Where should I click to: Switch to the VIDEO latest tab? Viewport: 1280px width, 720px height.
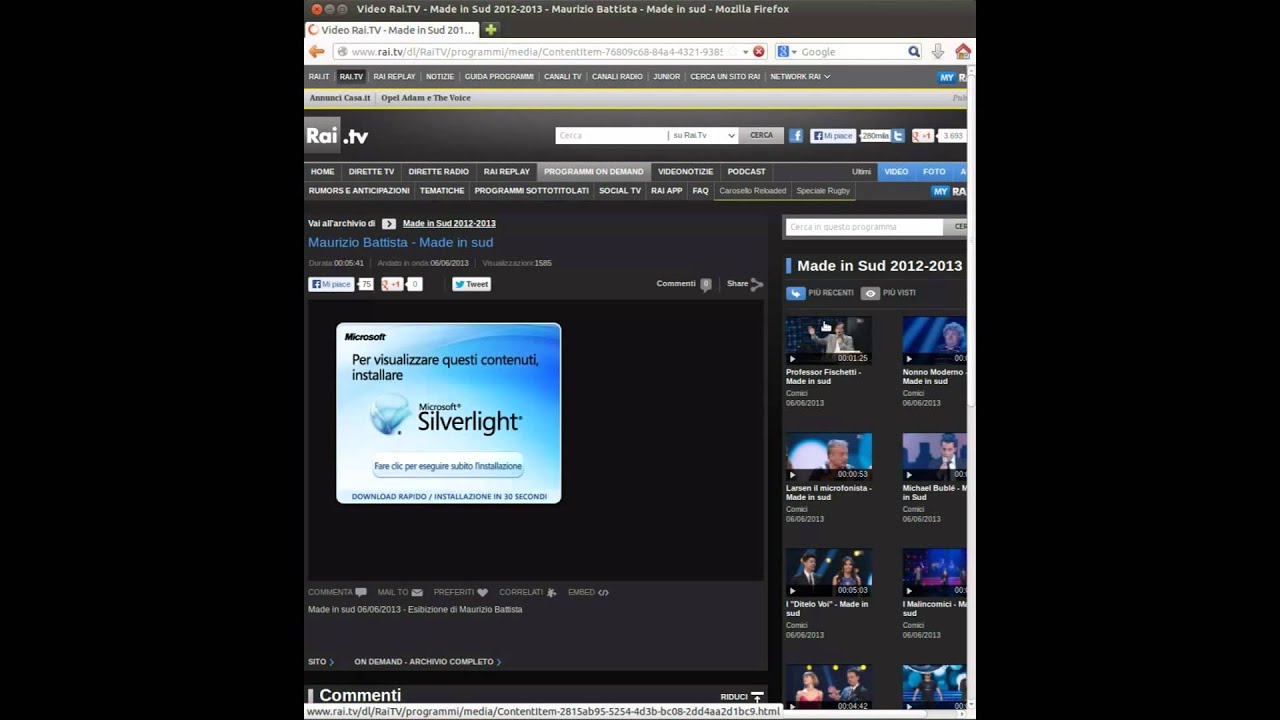coord(896,172)
